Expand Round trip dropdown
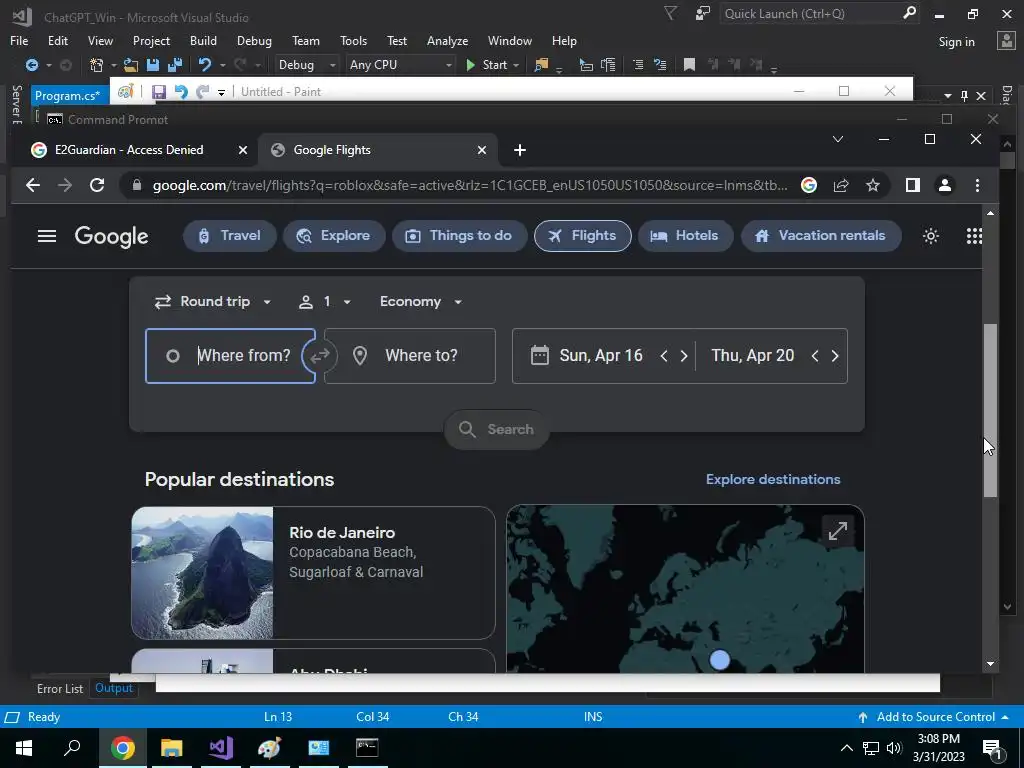Image resolution: width=1024 pixels, height=768 pixels. click(x=212, y=302)
